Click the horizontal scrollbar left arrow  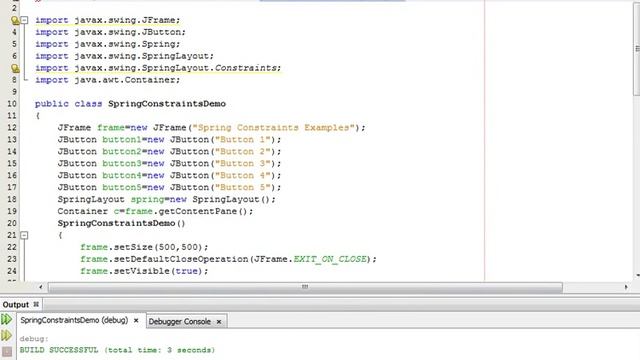click(40, 287)
